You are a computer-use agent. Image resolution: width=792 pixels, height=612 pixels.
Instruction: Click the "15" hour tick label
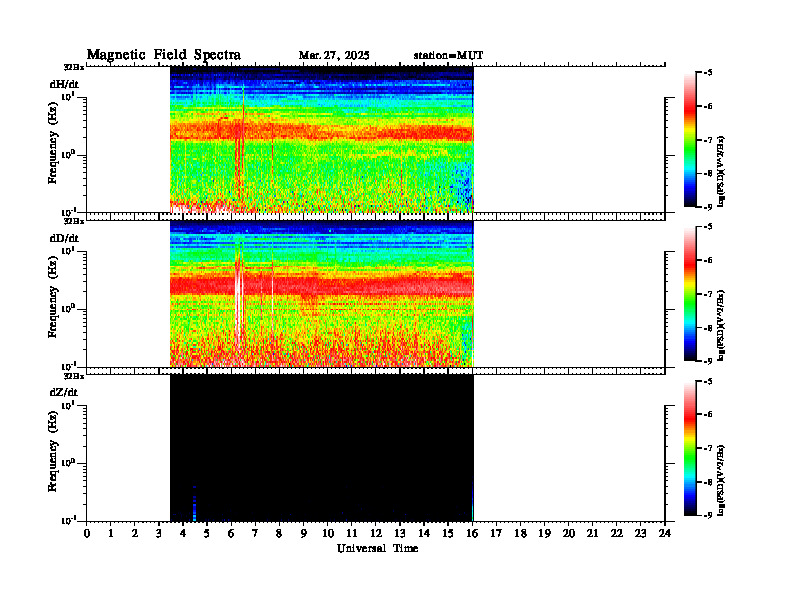448,534
